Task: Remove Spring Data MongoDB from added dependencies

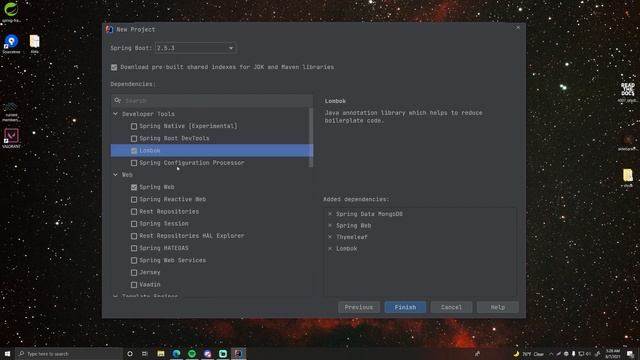Action: tap(330, 214)
